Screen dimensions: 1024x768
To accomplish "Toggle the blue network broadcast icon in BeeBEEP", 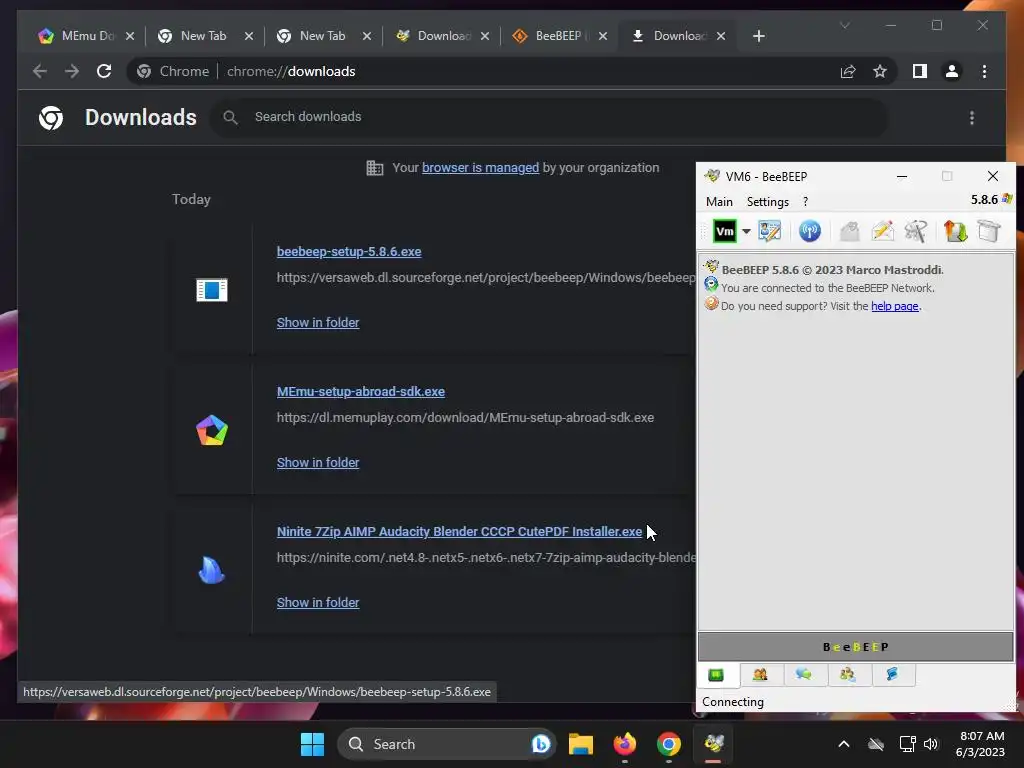I will pos(810,231).
